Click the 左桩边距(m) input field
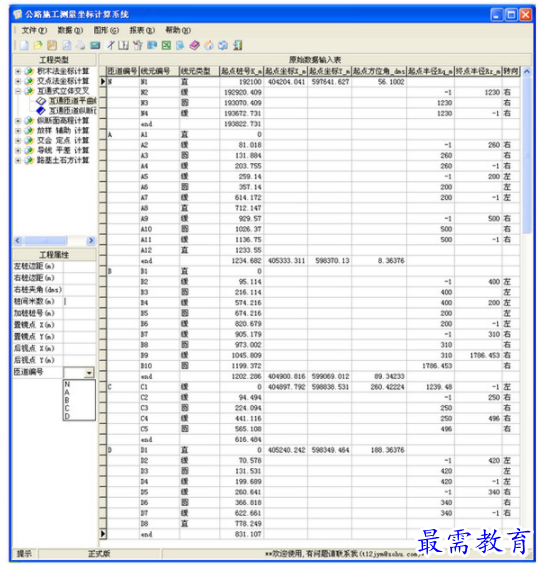This screenshot has width=539, height=573. pos(79,266)
